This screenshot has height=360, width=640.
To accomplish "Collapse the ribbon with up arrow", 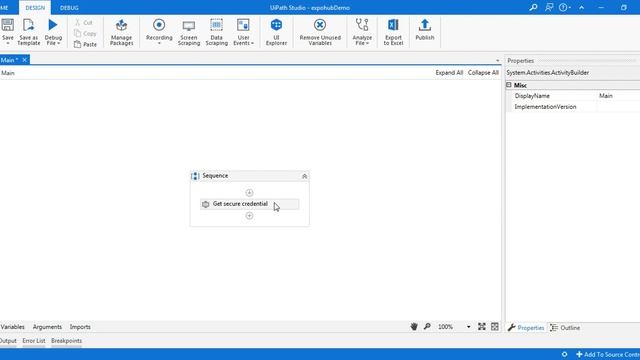I will pos(582,7).
